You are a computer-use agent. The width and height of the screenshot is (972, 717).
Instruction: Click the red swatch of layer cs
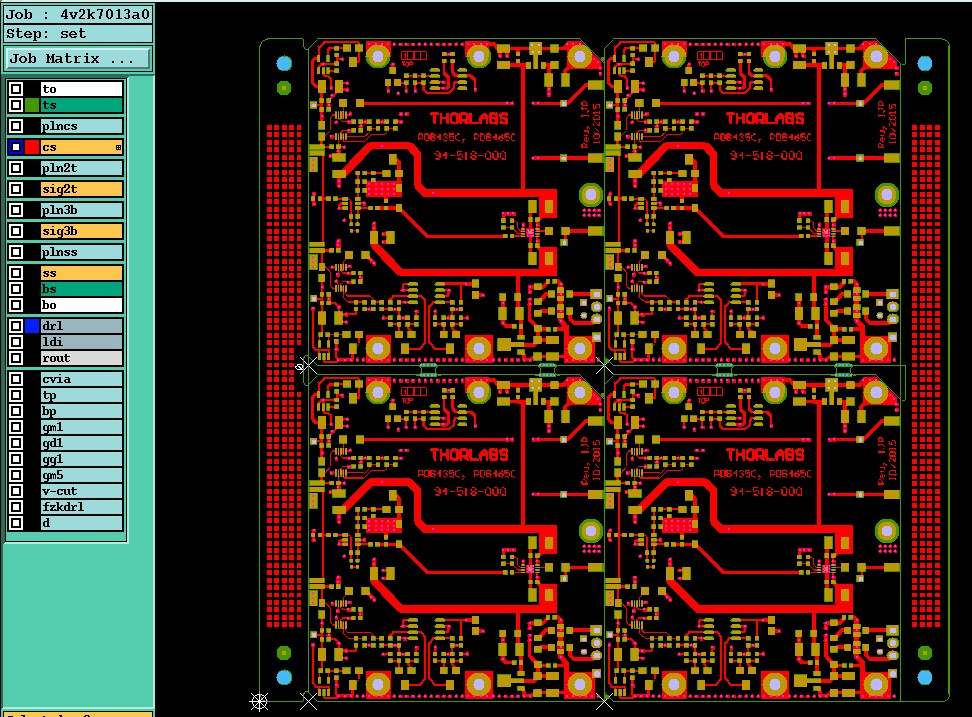pos(32,147)
